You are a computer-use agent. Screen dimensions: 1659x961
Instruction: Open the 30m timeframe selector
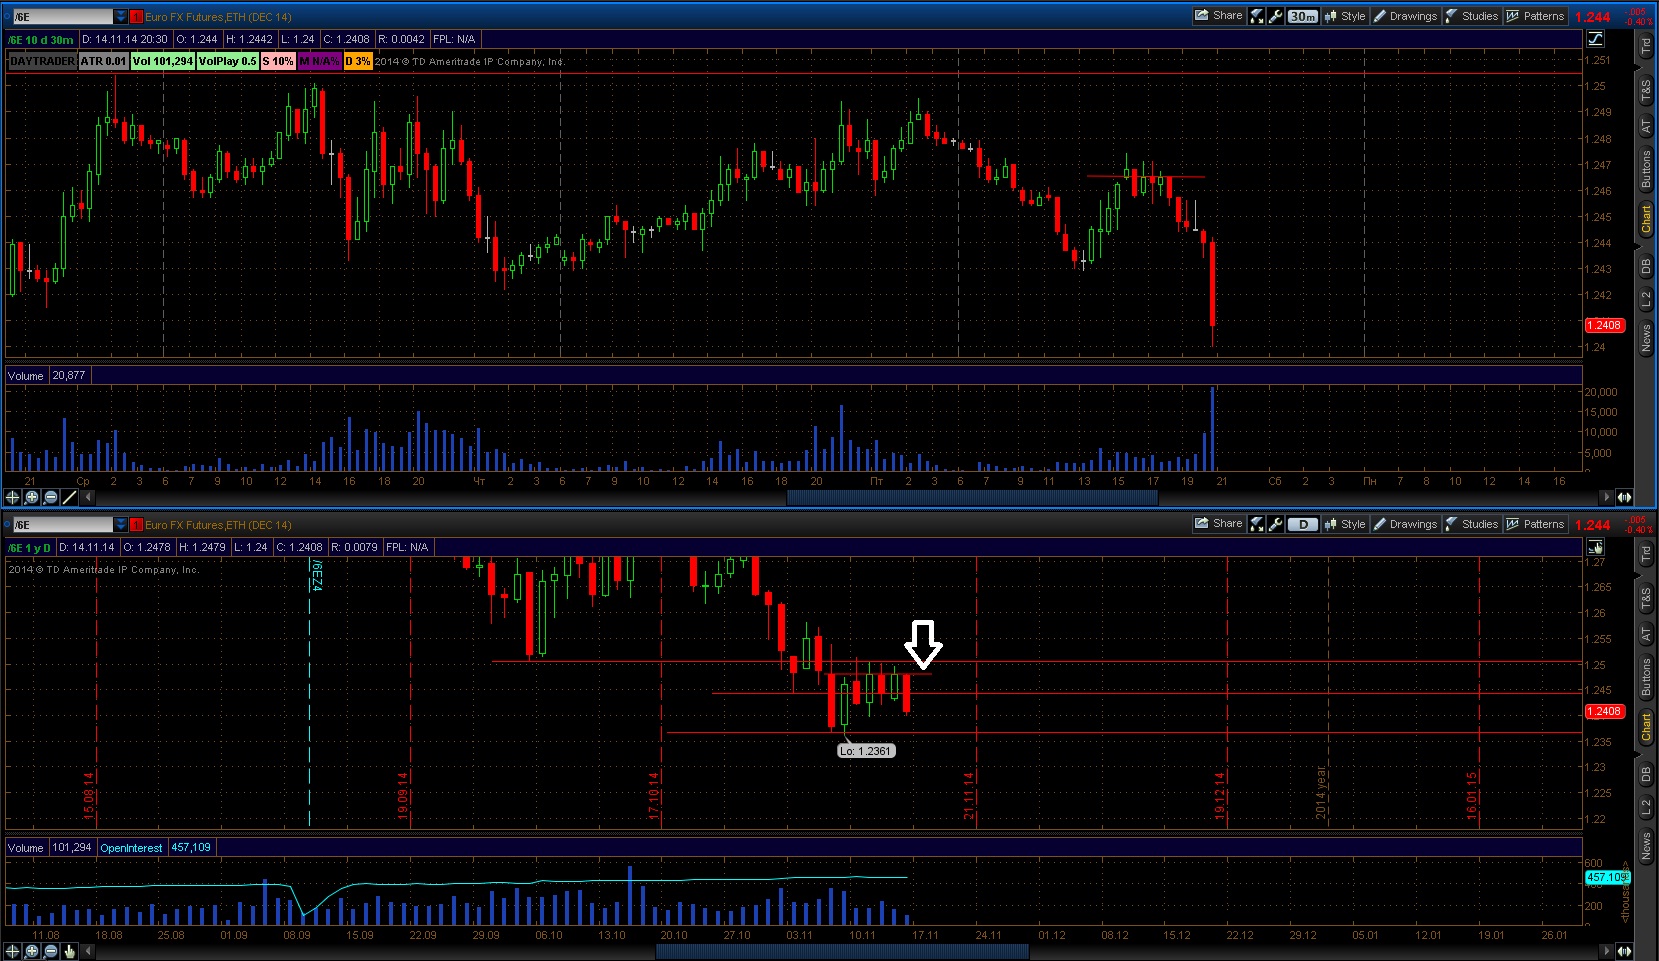point(1302,16)
